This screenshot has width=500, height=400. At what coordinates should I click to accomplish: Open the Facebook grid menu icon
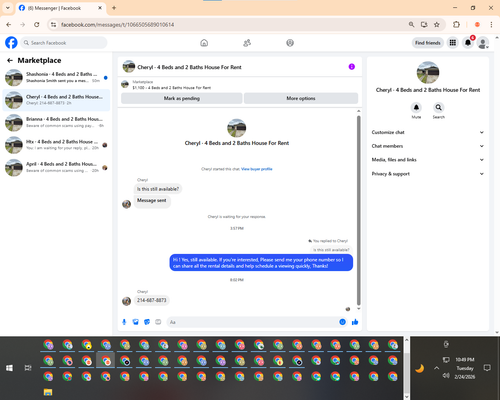click(x=453, y=43)
